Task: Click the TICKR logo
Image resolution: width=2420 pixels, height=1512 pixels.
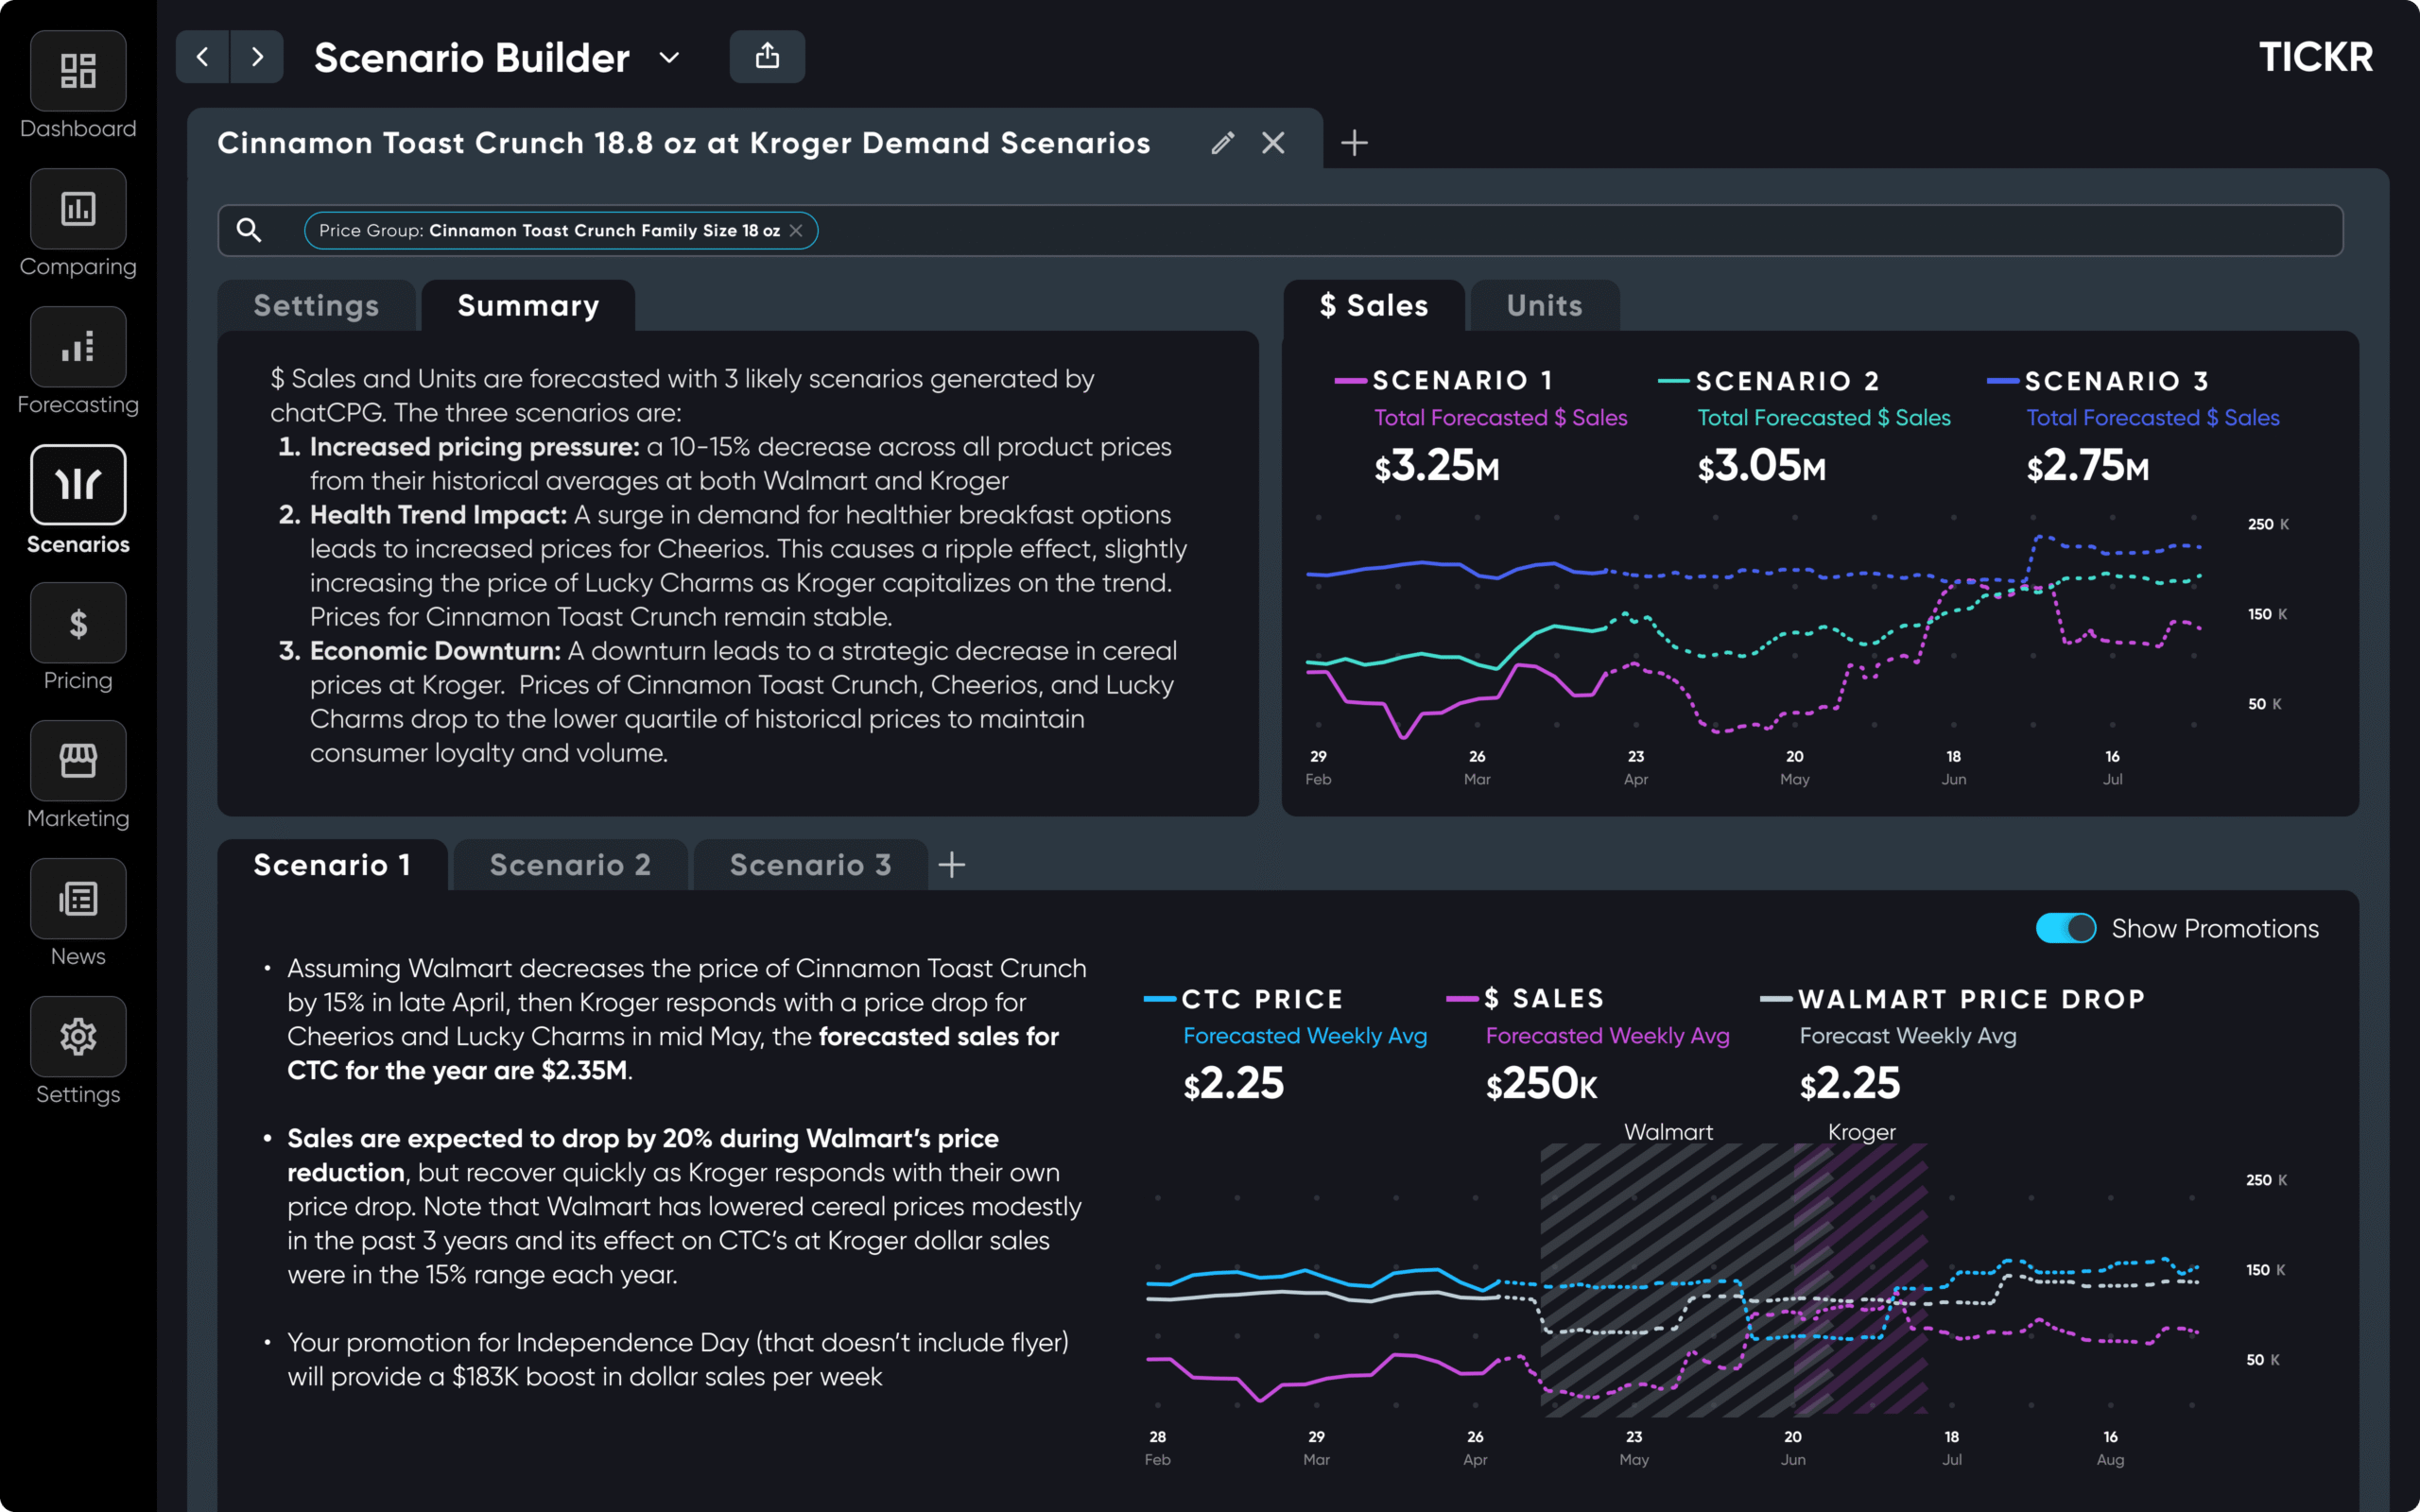Action: [2316, 57]
